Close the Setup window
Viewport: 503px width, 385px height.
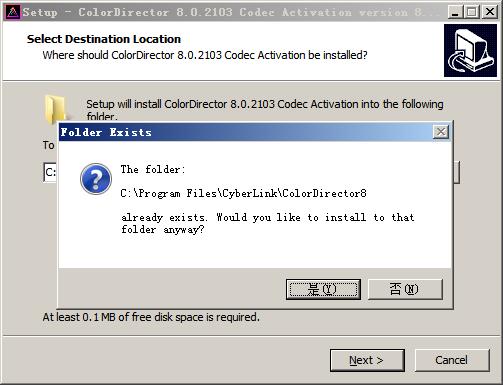click(489, 12)
